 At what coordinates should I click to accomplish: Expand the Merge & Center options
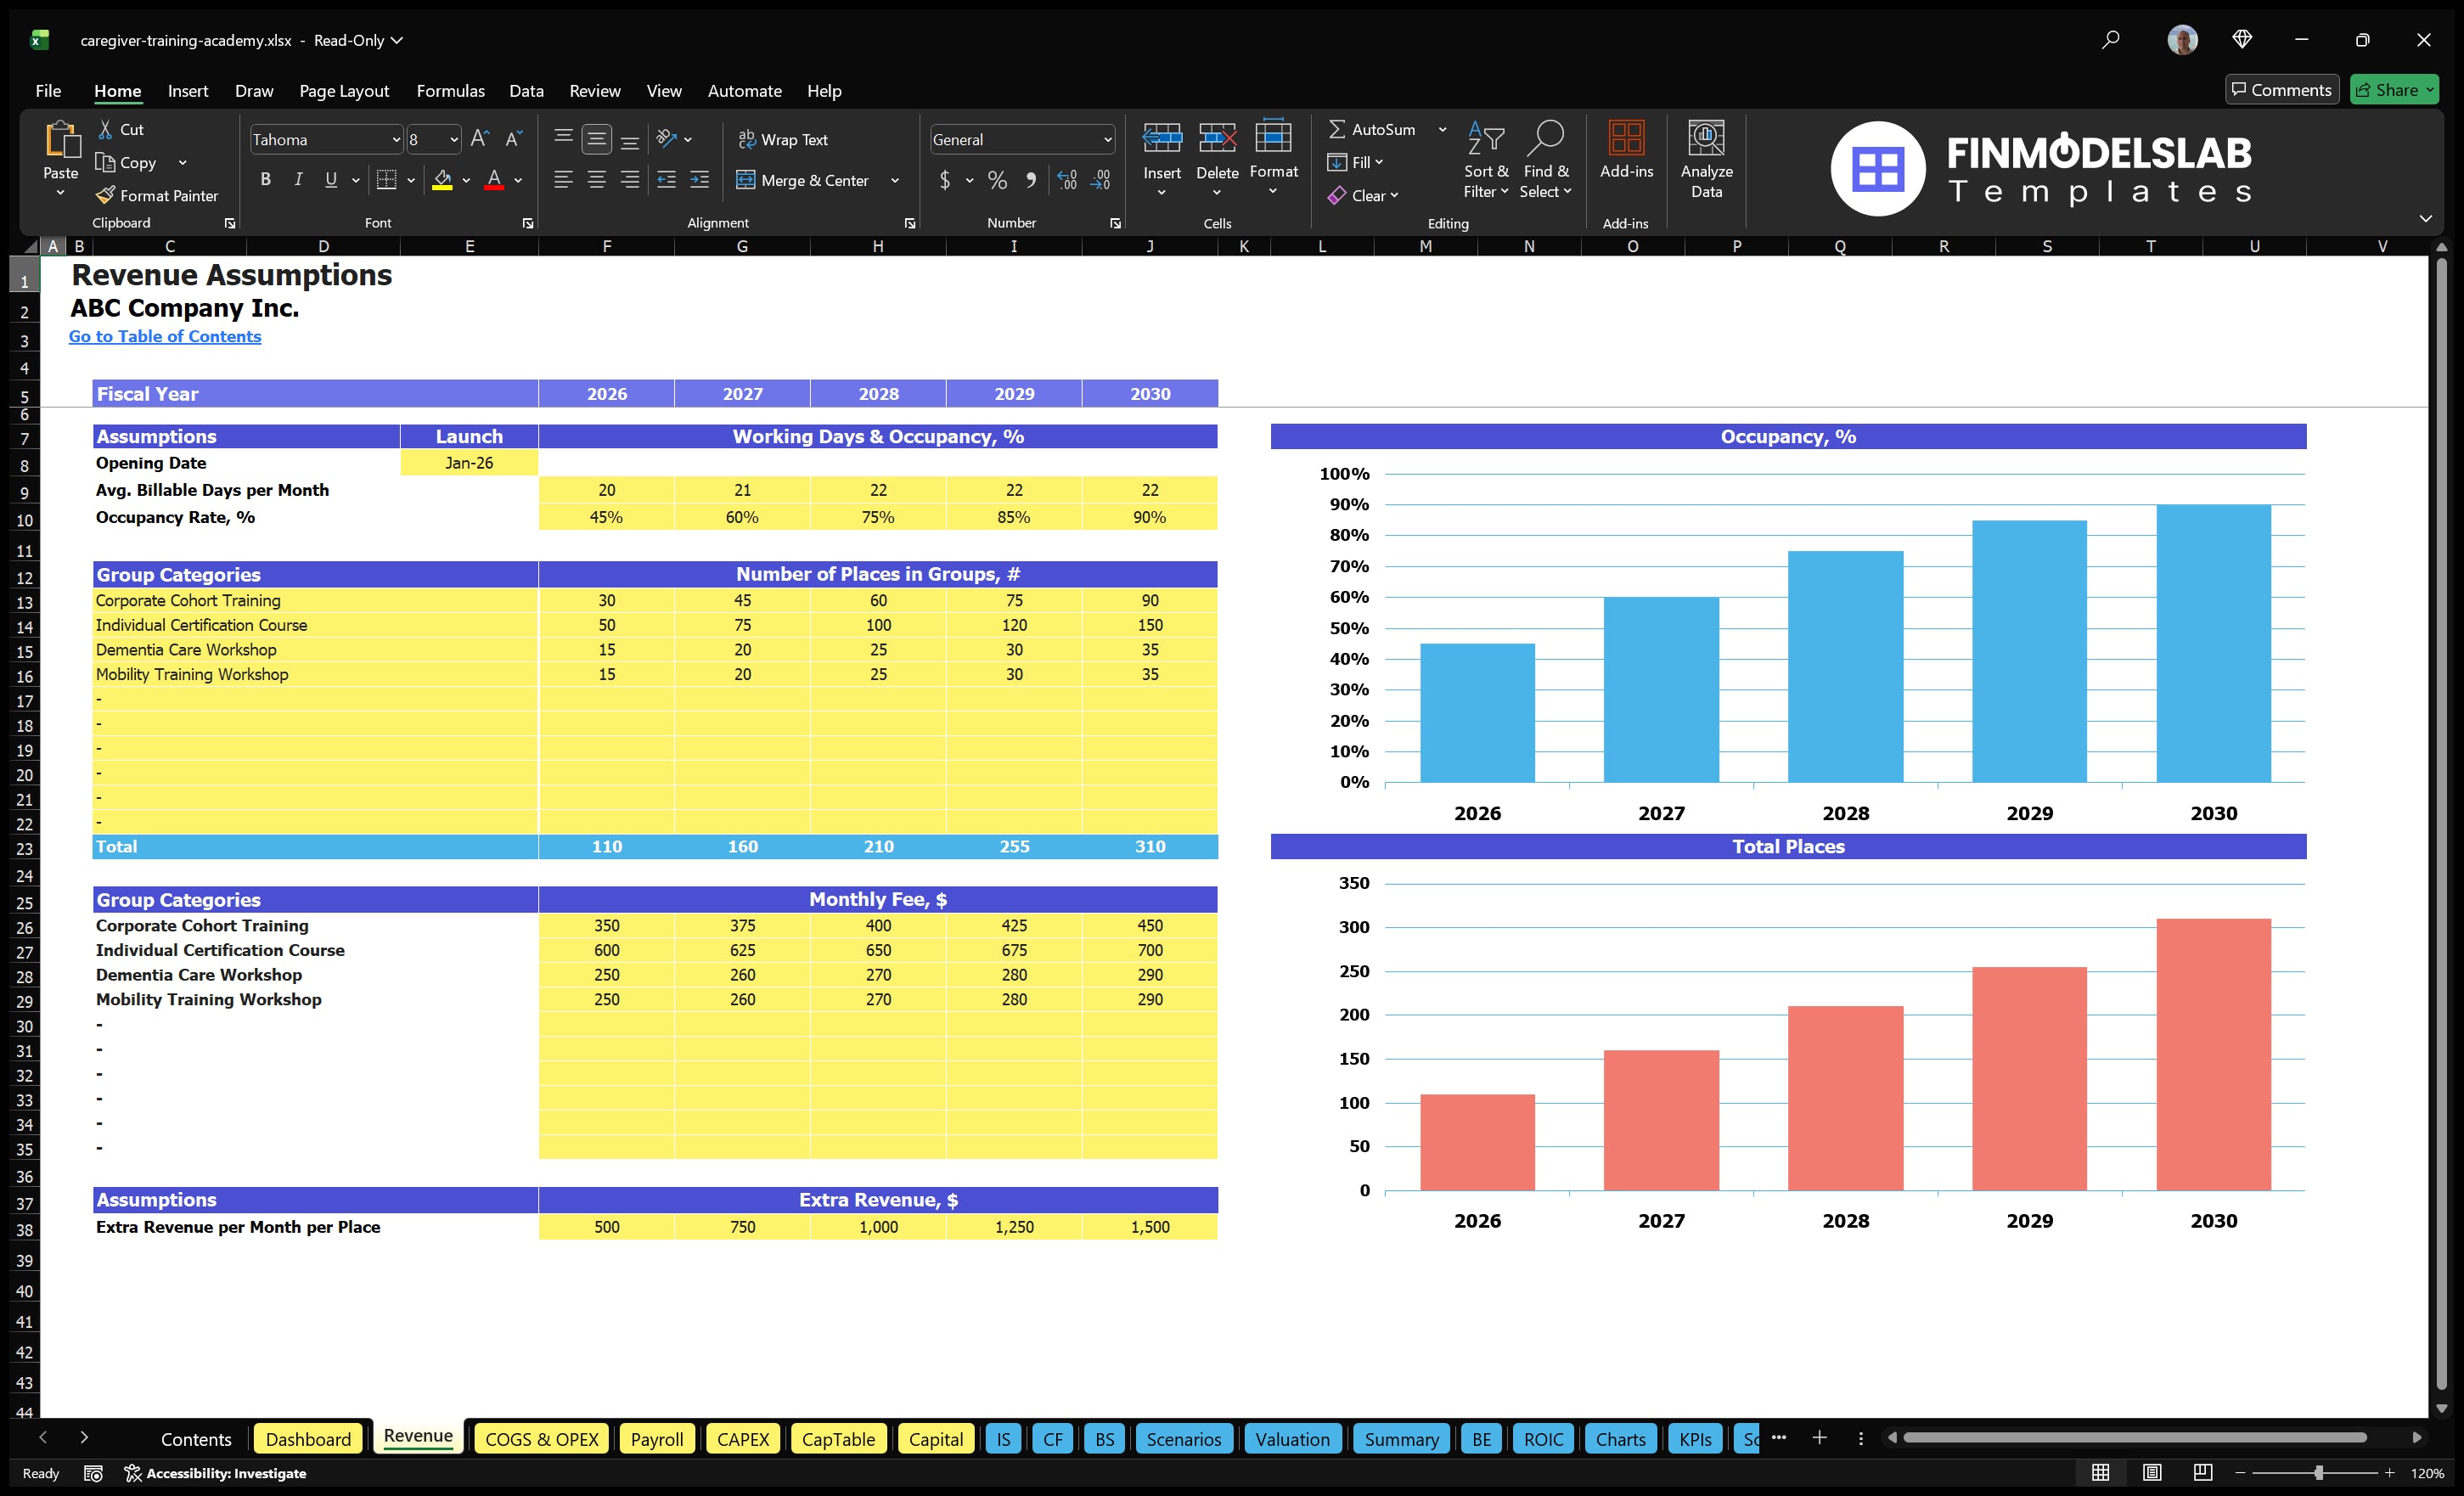pos(895,181)
